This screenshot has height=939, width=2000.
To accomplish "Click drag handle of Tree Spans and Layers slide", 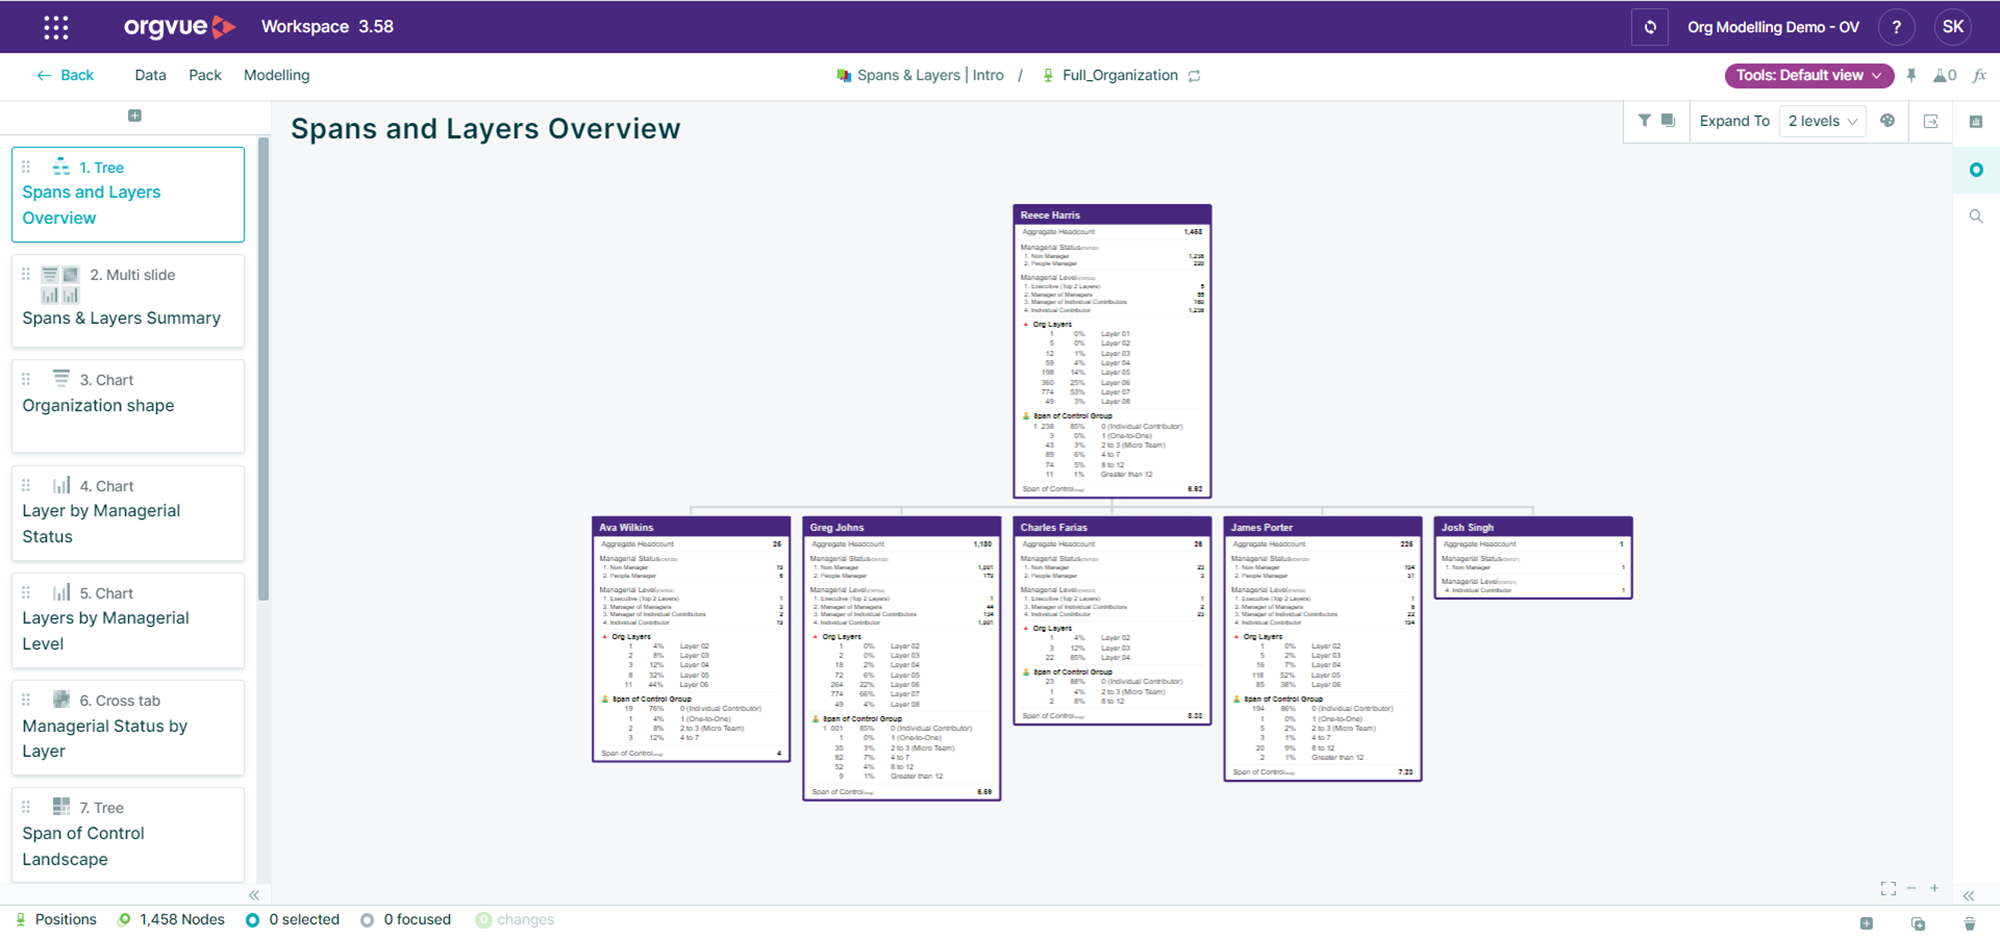I will 26,167.
